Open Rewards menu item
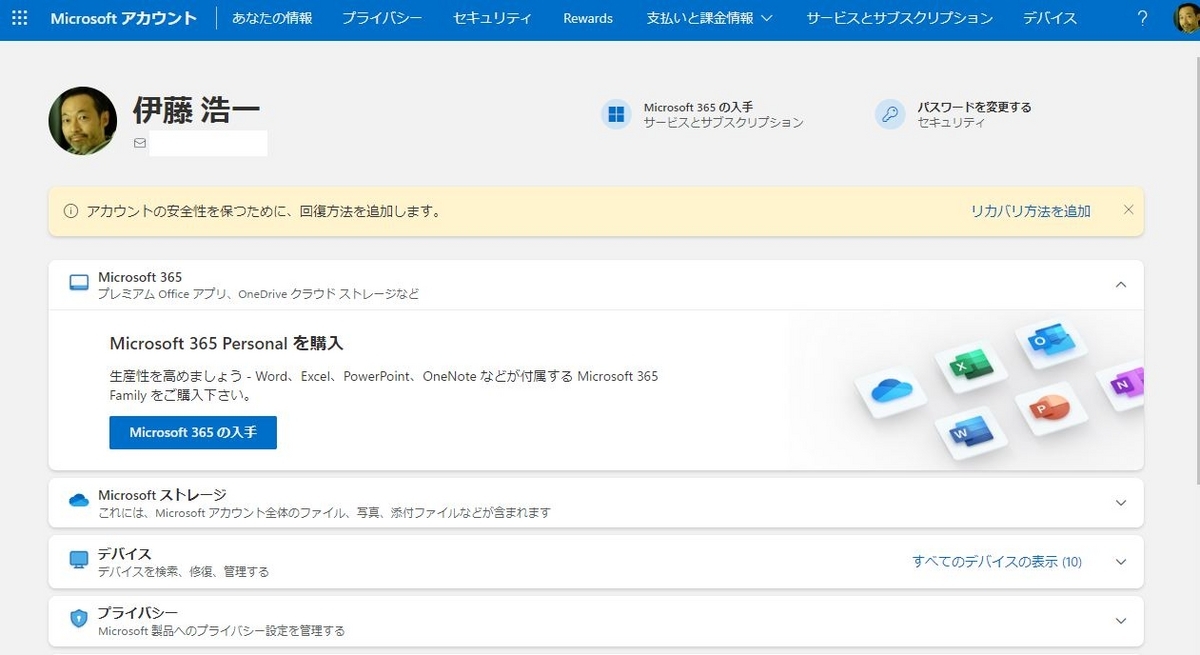 pyautogui.click(x=588, y=18)
